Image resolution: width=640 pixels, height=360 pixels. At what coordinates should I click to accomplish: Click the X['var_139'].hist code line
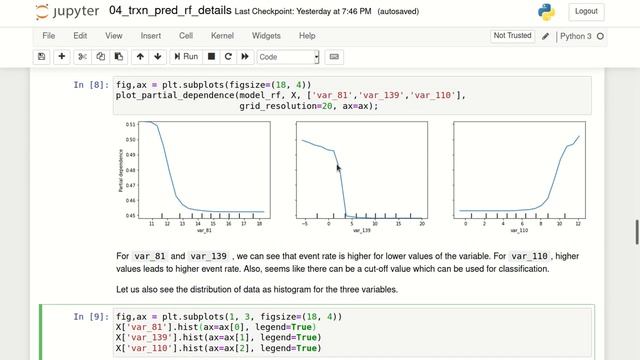click(x=218, y=338)
